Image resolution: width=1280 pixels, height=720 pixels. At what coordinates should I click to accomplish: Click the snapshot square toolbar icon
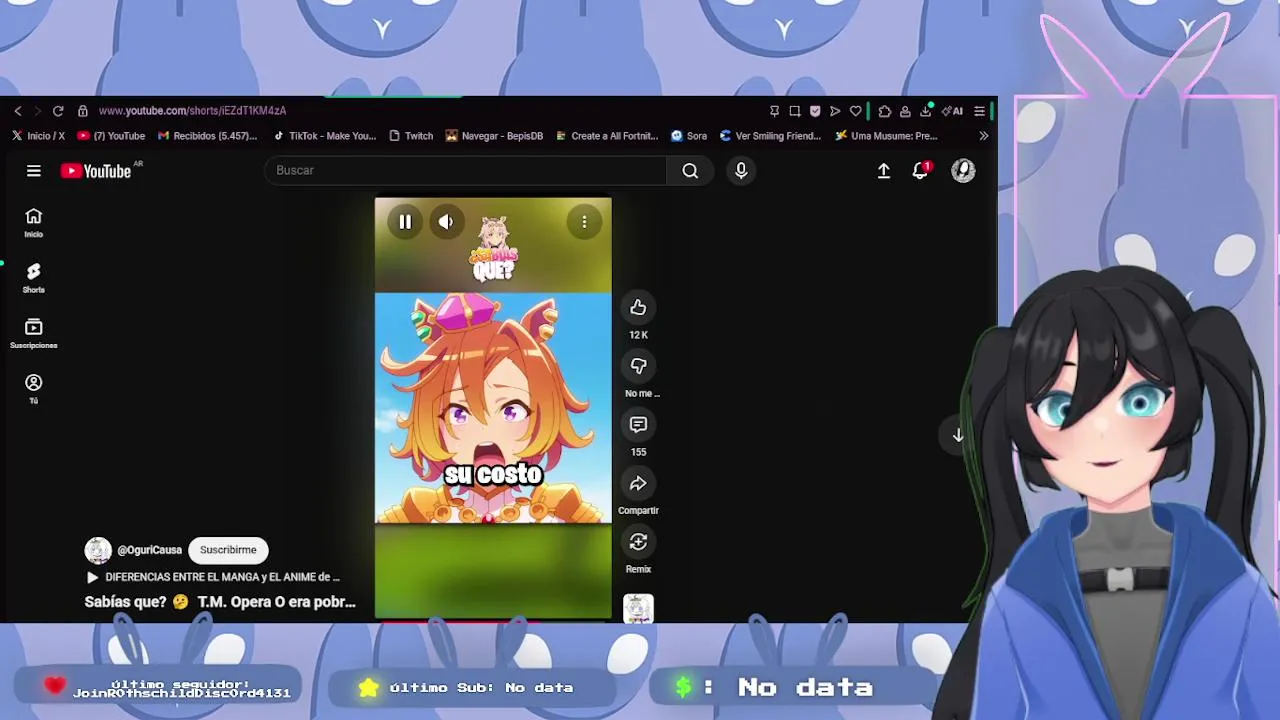795,111
